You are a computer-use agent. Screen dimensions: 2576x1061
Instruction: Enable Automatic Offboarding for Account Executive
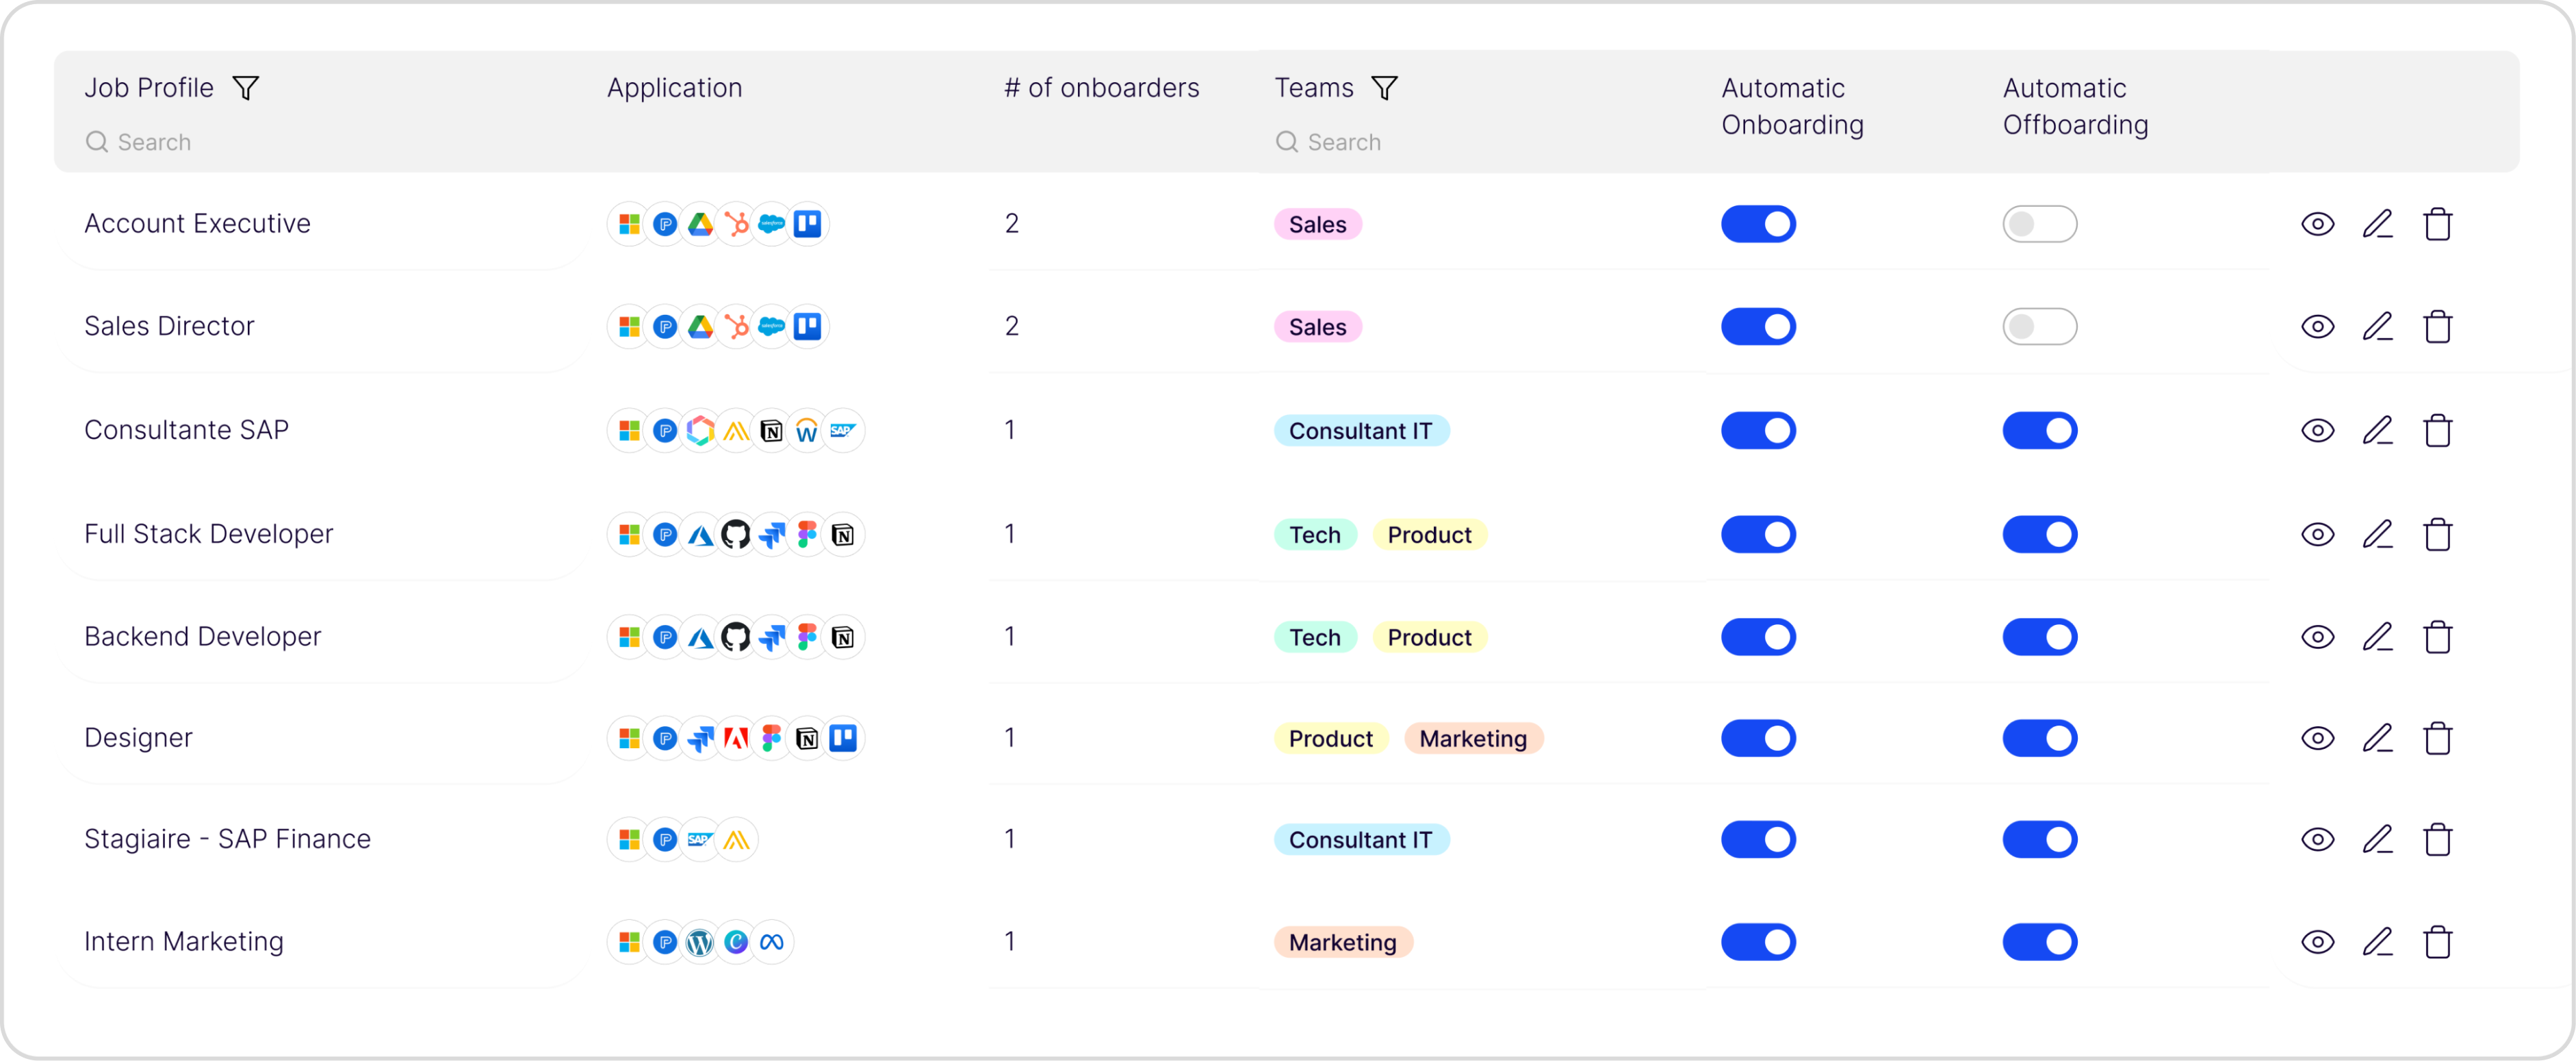pyautogui.click(x=2040, y=224)
